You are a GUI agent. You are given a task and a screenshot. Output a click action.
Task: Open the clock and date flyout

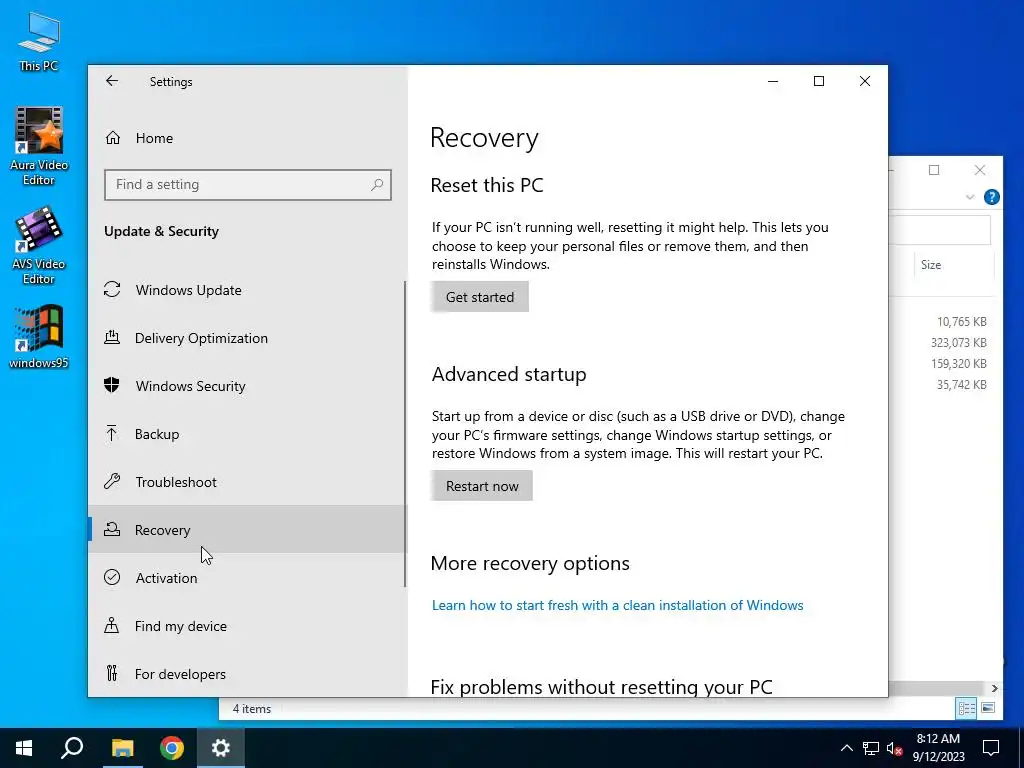[x=938, y=748]
